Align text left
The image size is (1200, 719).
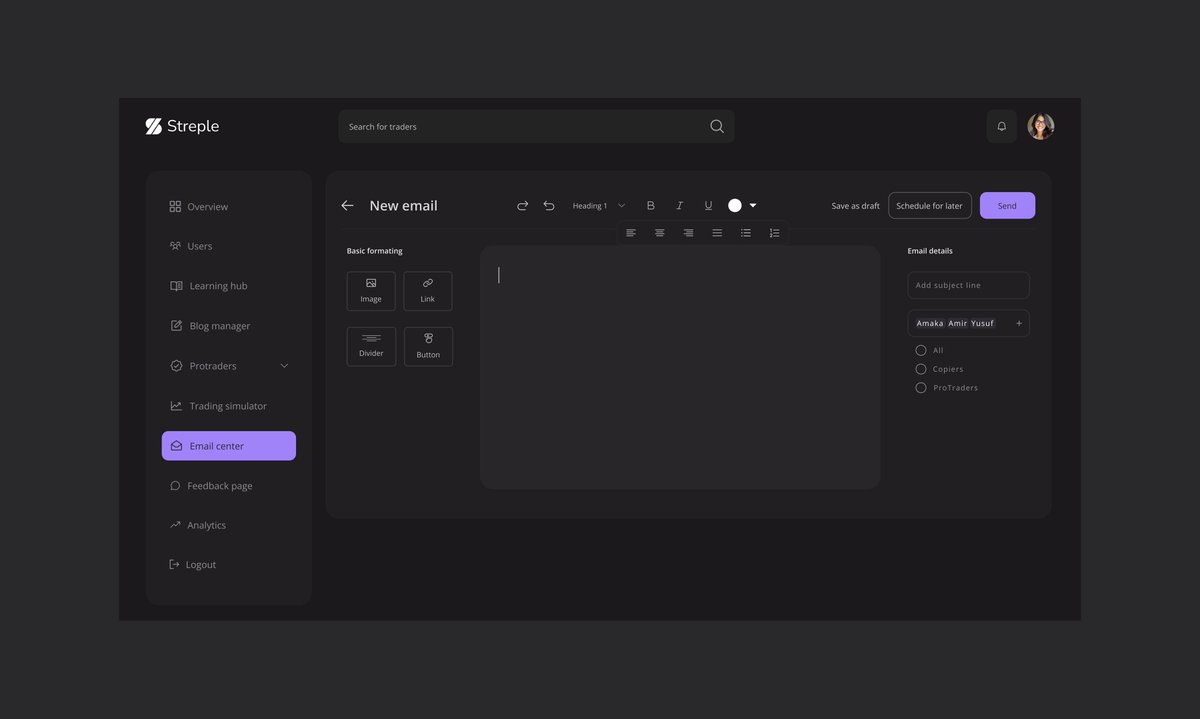[631, 232]
